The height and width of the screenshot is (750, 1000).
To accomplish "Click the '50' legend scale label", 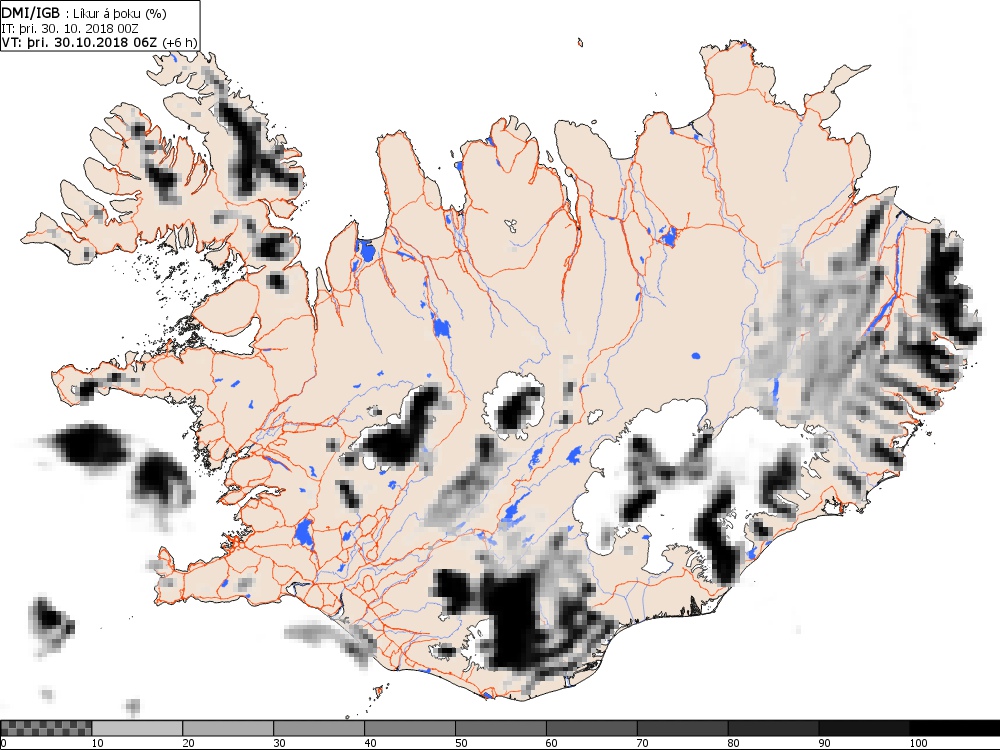I will [461, 743].
